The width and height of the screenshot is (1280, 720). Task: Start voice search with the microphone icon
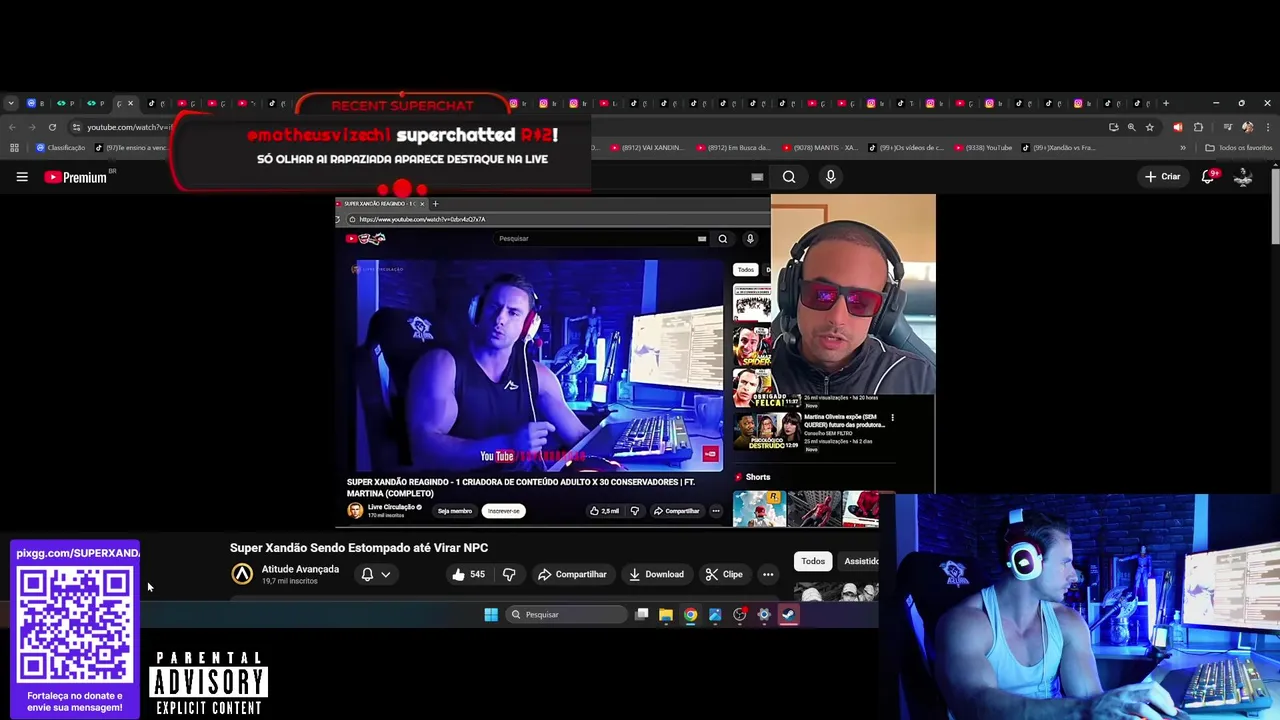click(x=830, y=177)
